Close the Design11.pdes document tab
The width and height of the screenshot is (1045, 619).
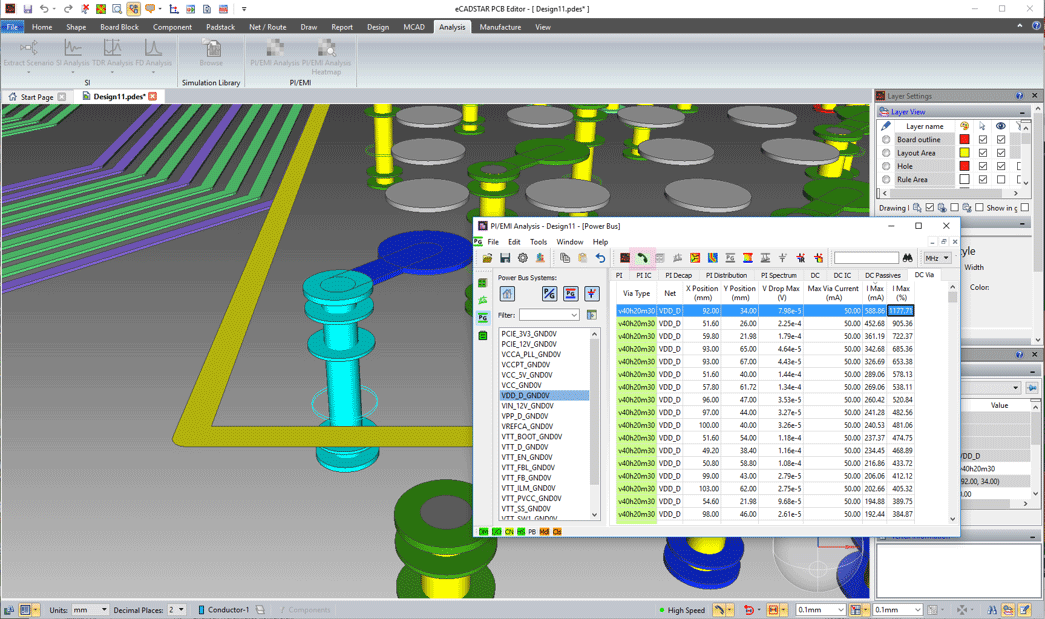point(153,97)
